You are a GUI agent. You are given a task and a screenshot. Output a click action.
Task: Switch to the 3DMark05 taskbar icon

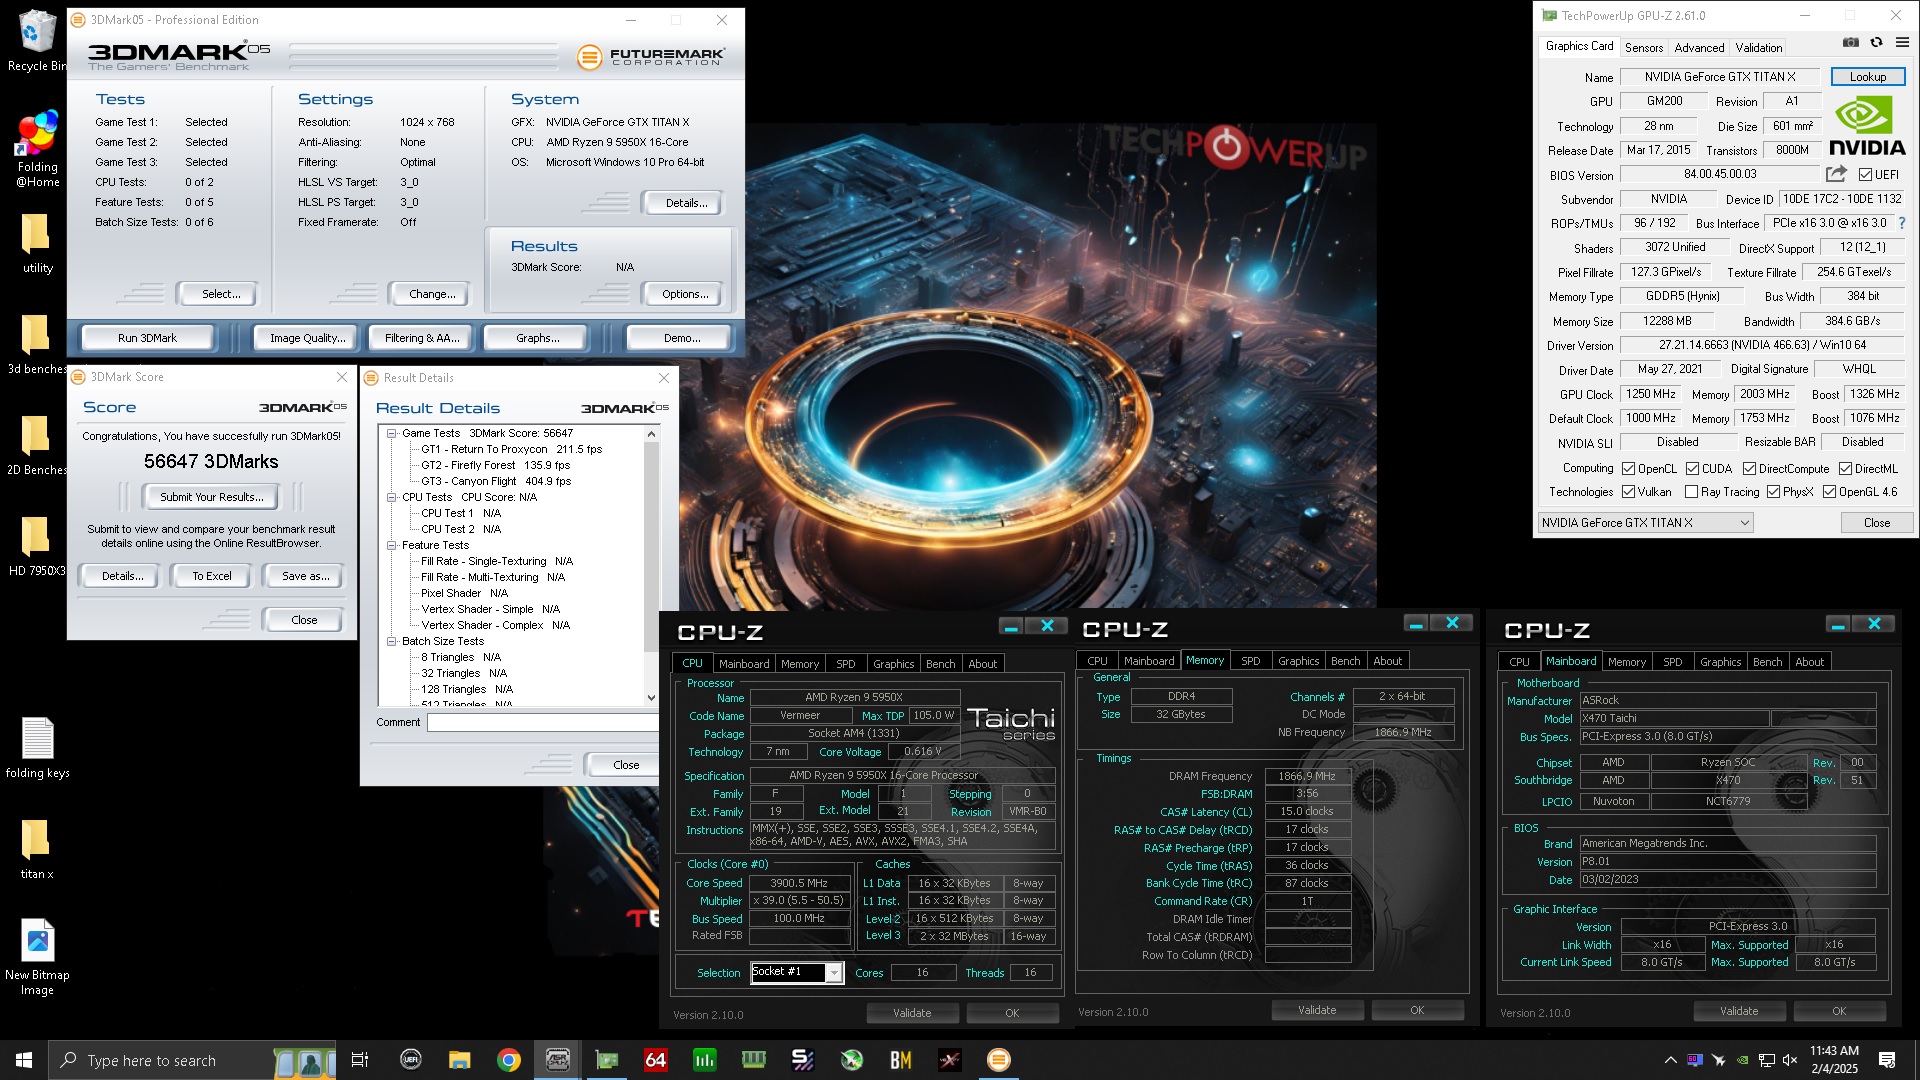pos(999,1060)
